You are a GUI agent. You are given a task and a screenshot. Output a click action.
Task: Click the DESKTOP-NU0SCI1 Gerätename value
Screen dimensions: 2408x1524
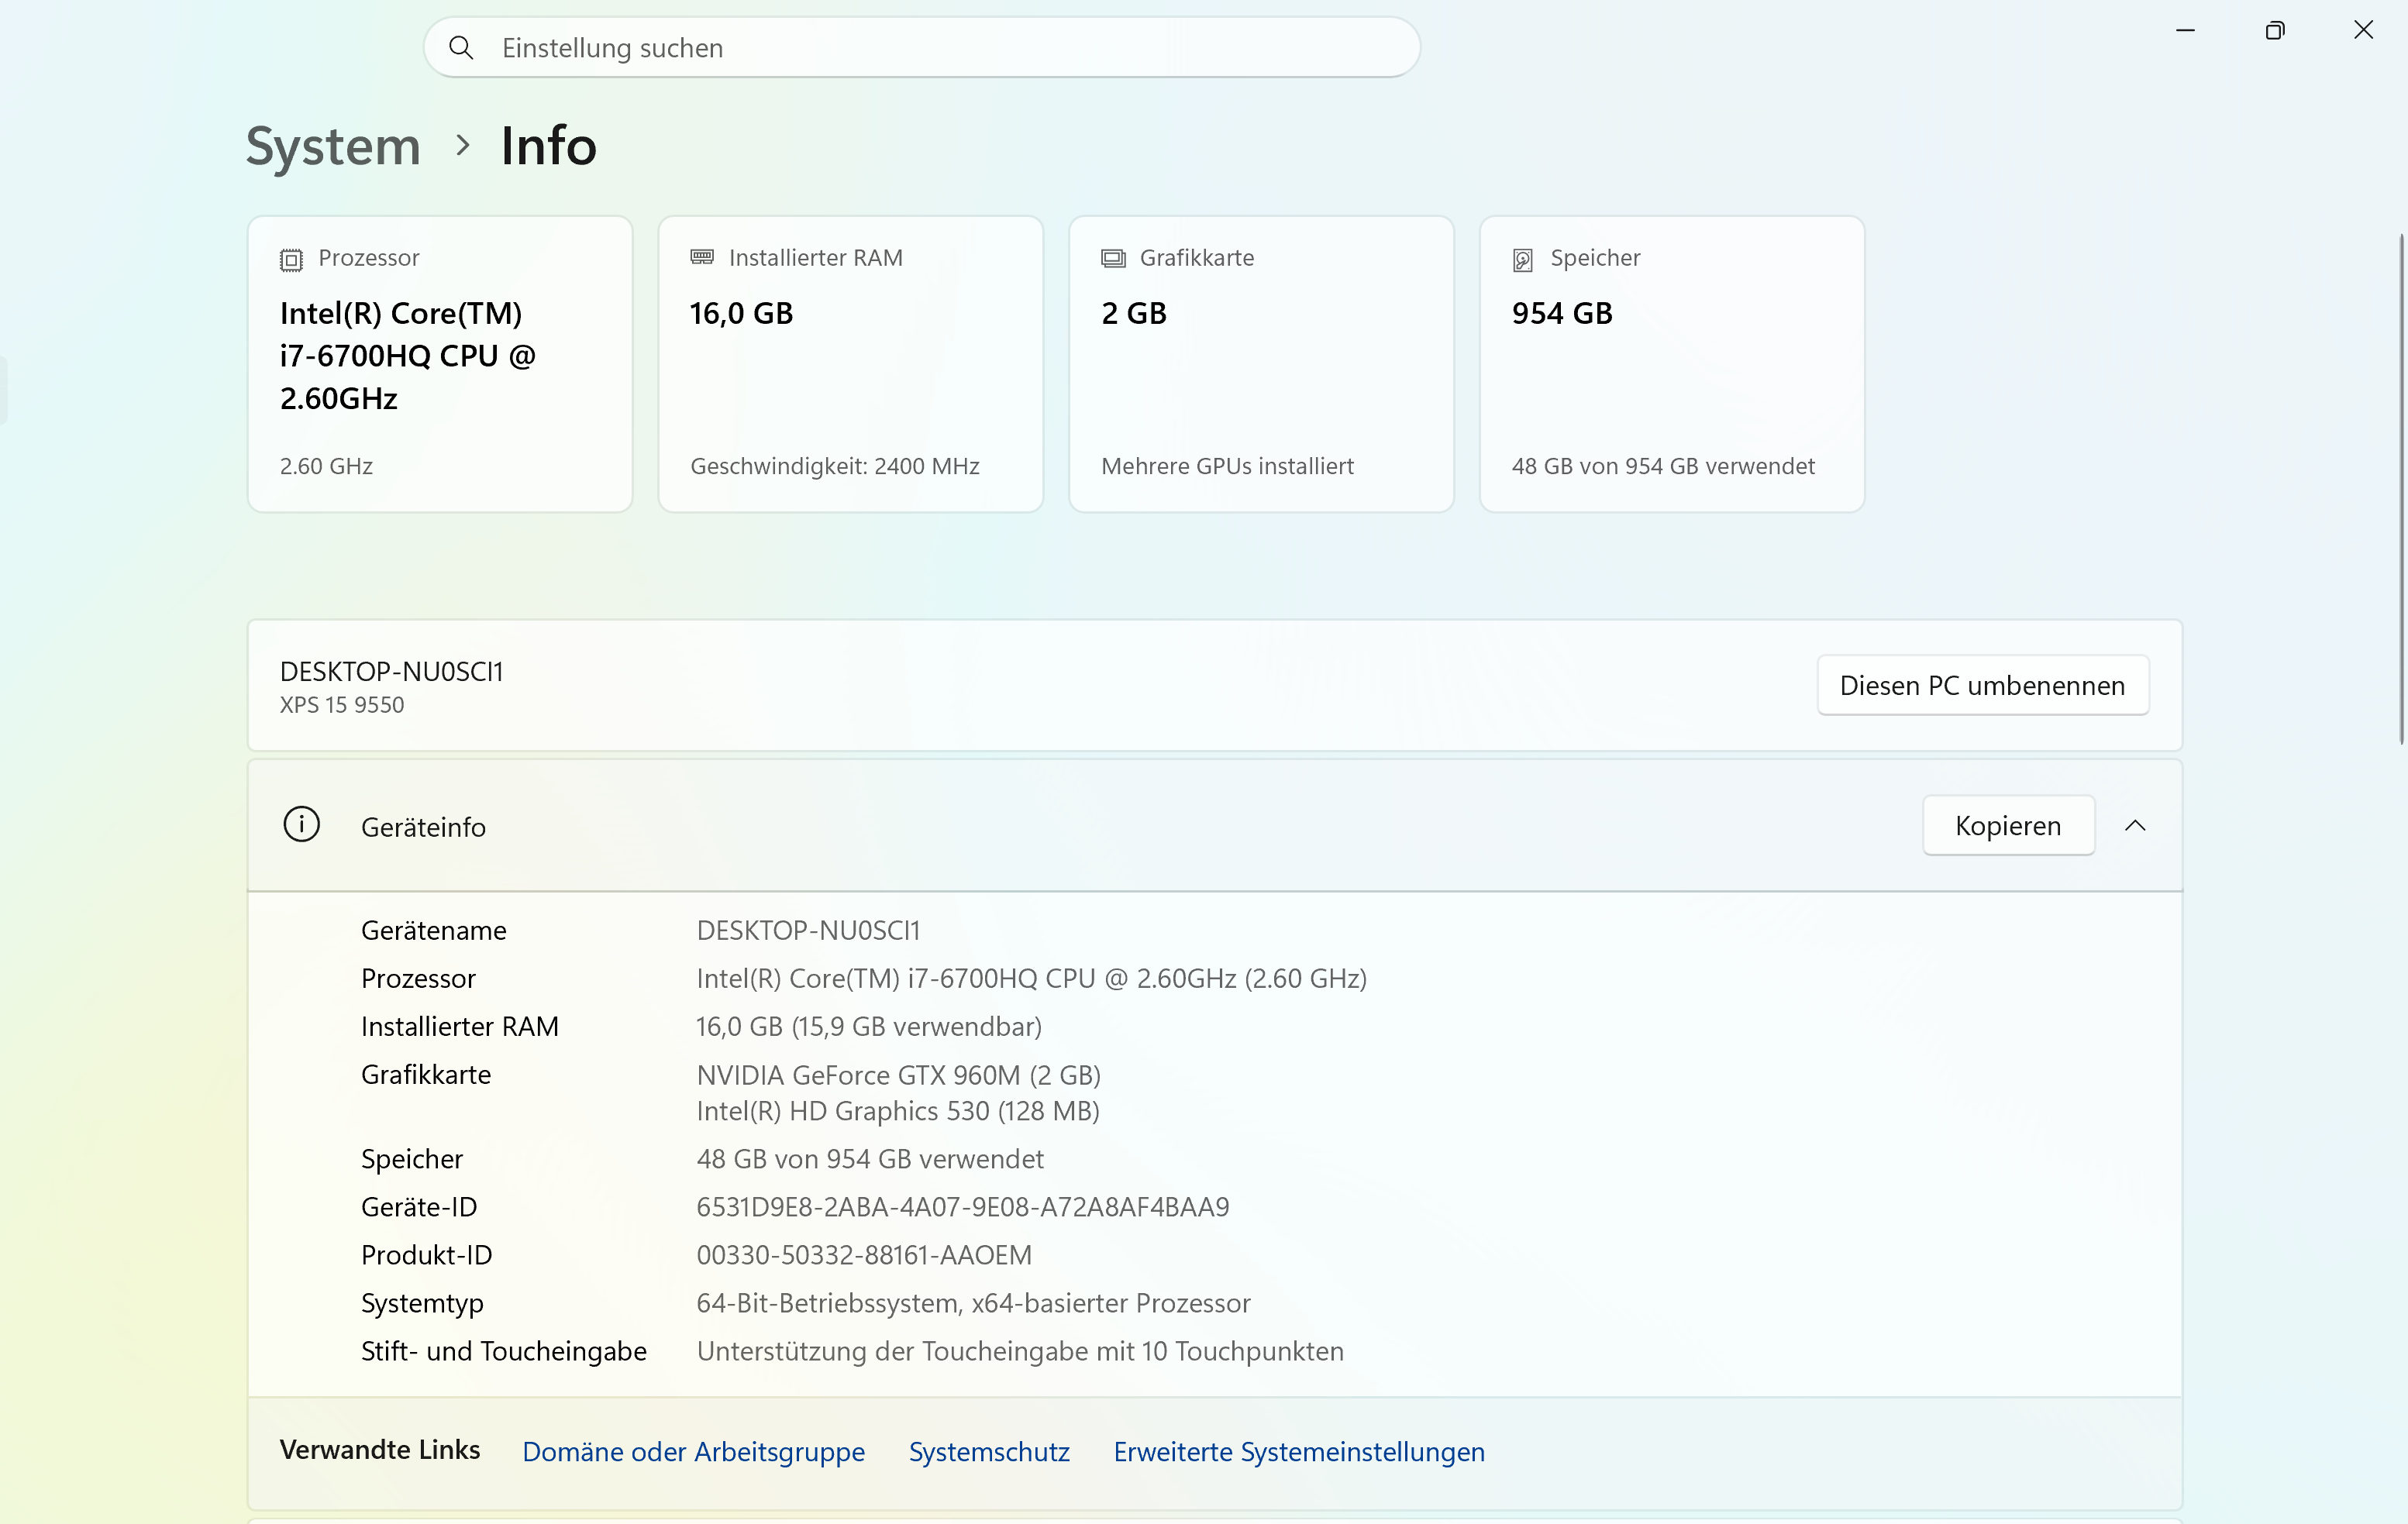(x=808, y=930)
